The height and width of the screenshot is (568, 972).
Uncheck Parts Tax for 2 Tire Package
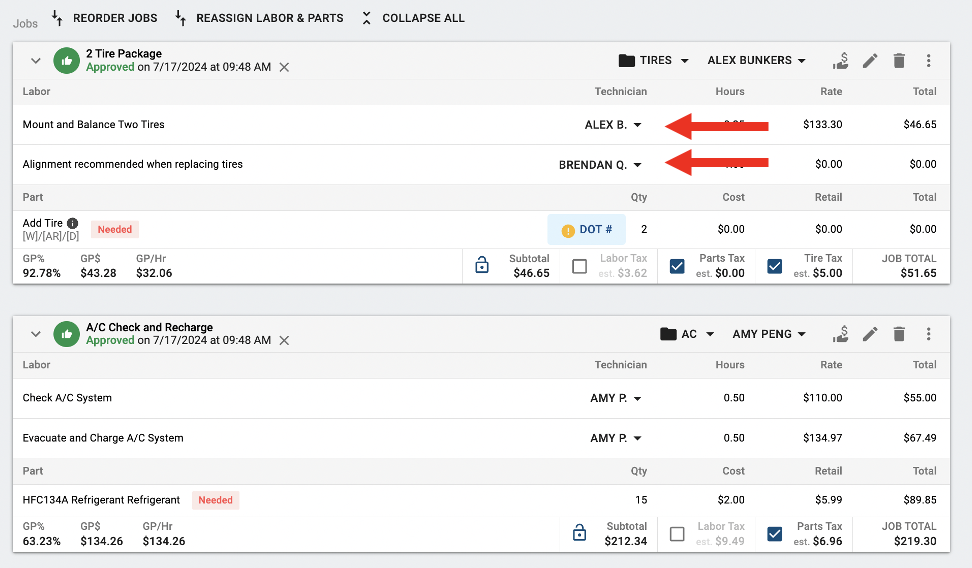pyautogui.click(x=677, y=267)
